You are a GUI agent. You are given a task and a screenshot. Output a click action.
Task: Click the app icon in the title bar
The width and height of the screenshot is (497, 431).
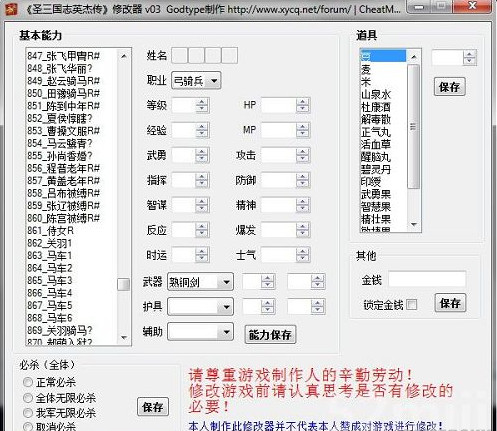(12, 9)
